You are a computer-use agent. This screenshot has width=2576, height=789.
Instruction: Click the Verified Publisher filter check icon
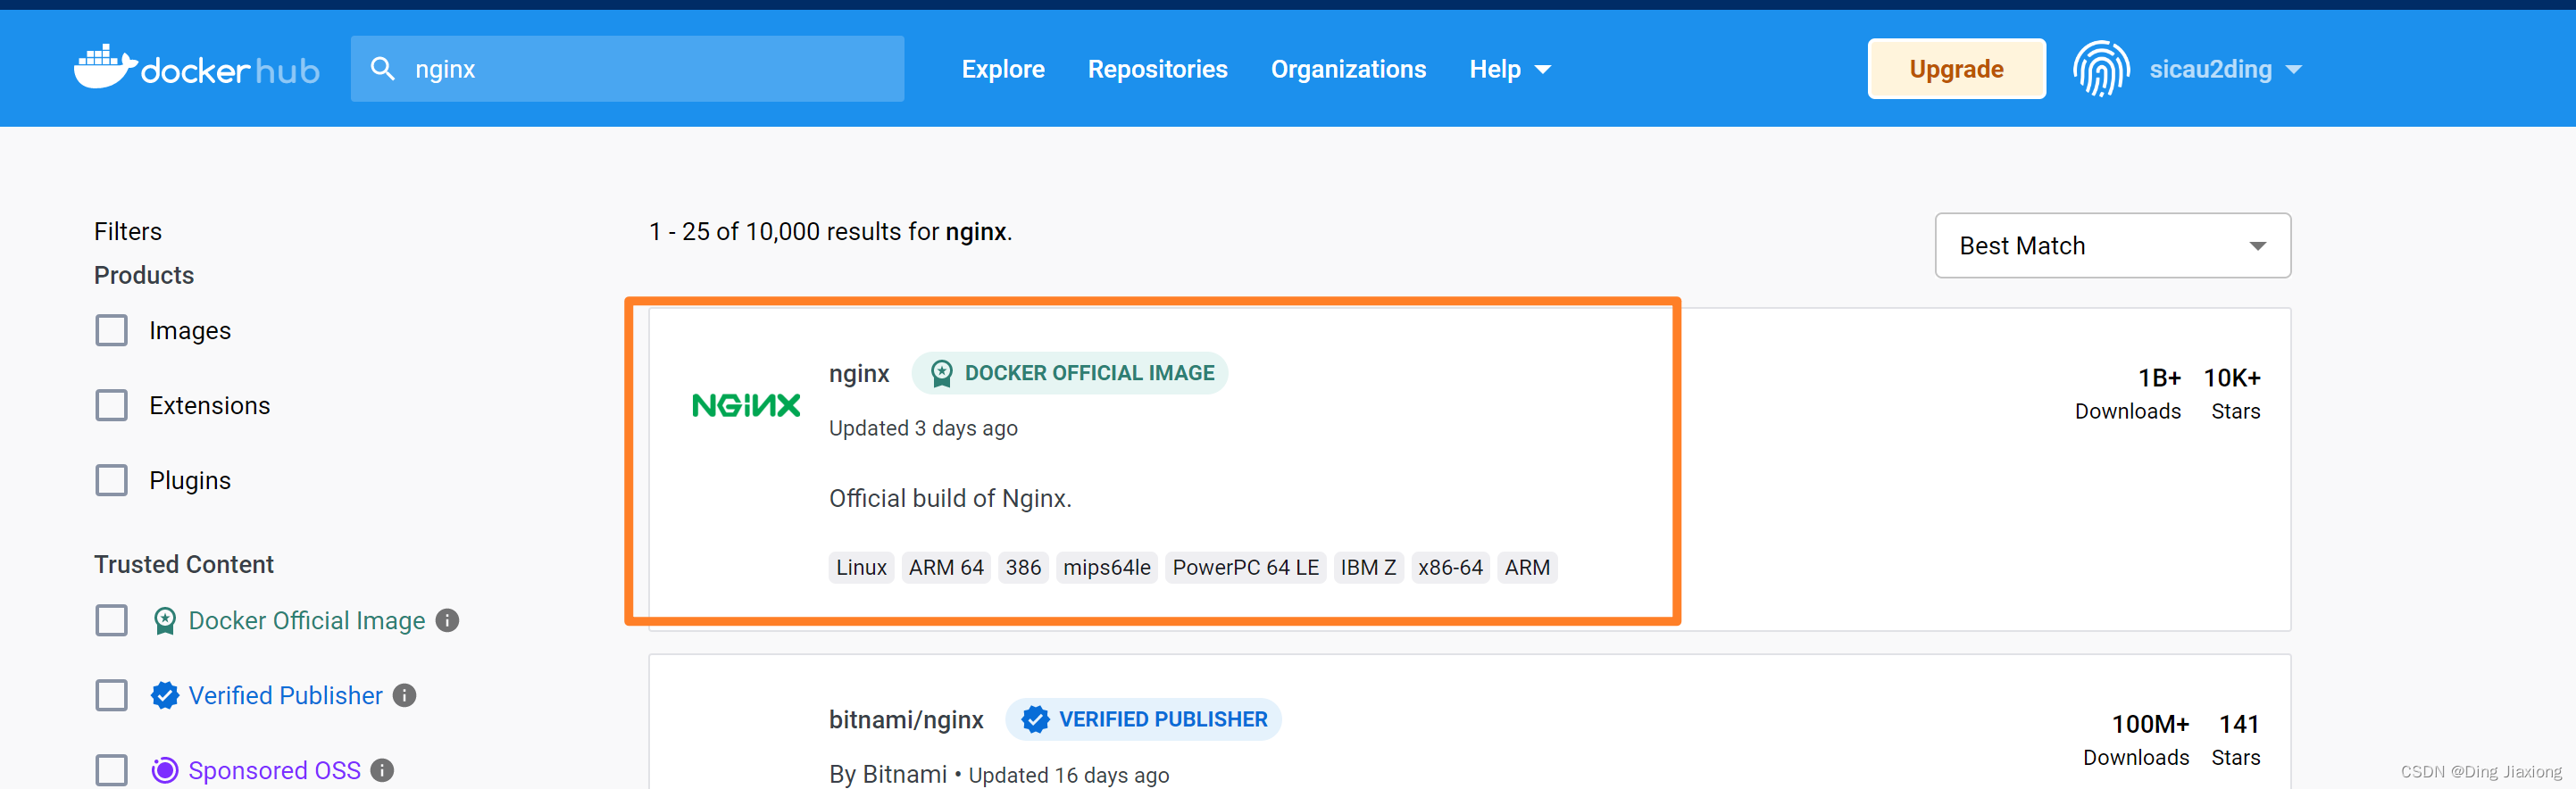pyautogui.click(x=164, y=695)
